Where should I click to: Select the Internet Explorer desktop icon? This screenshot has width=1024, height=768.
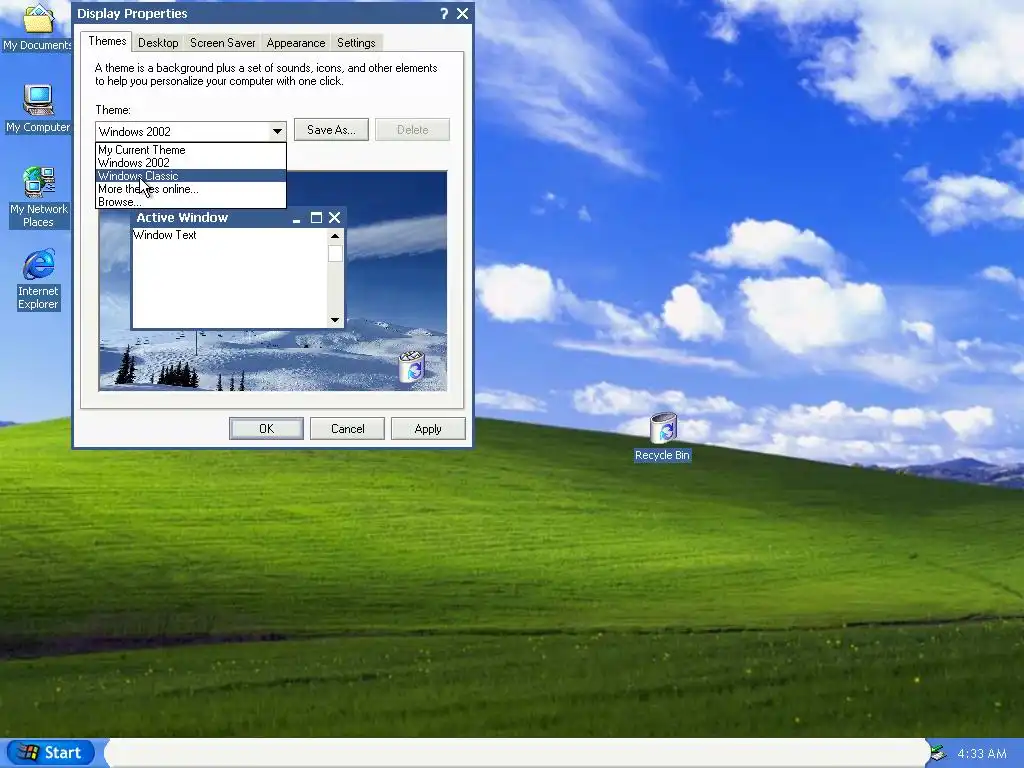pyautogui.click(x=38, y=280)
